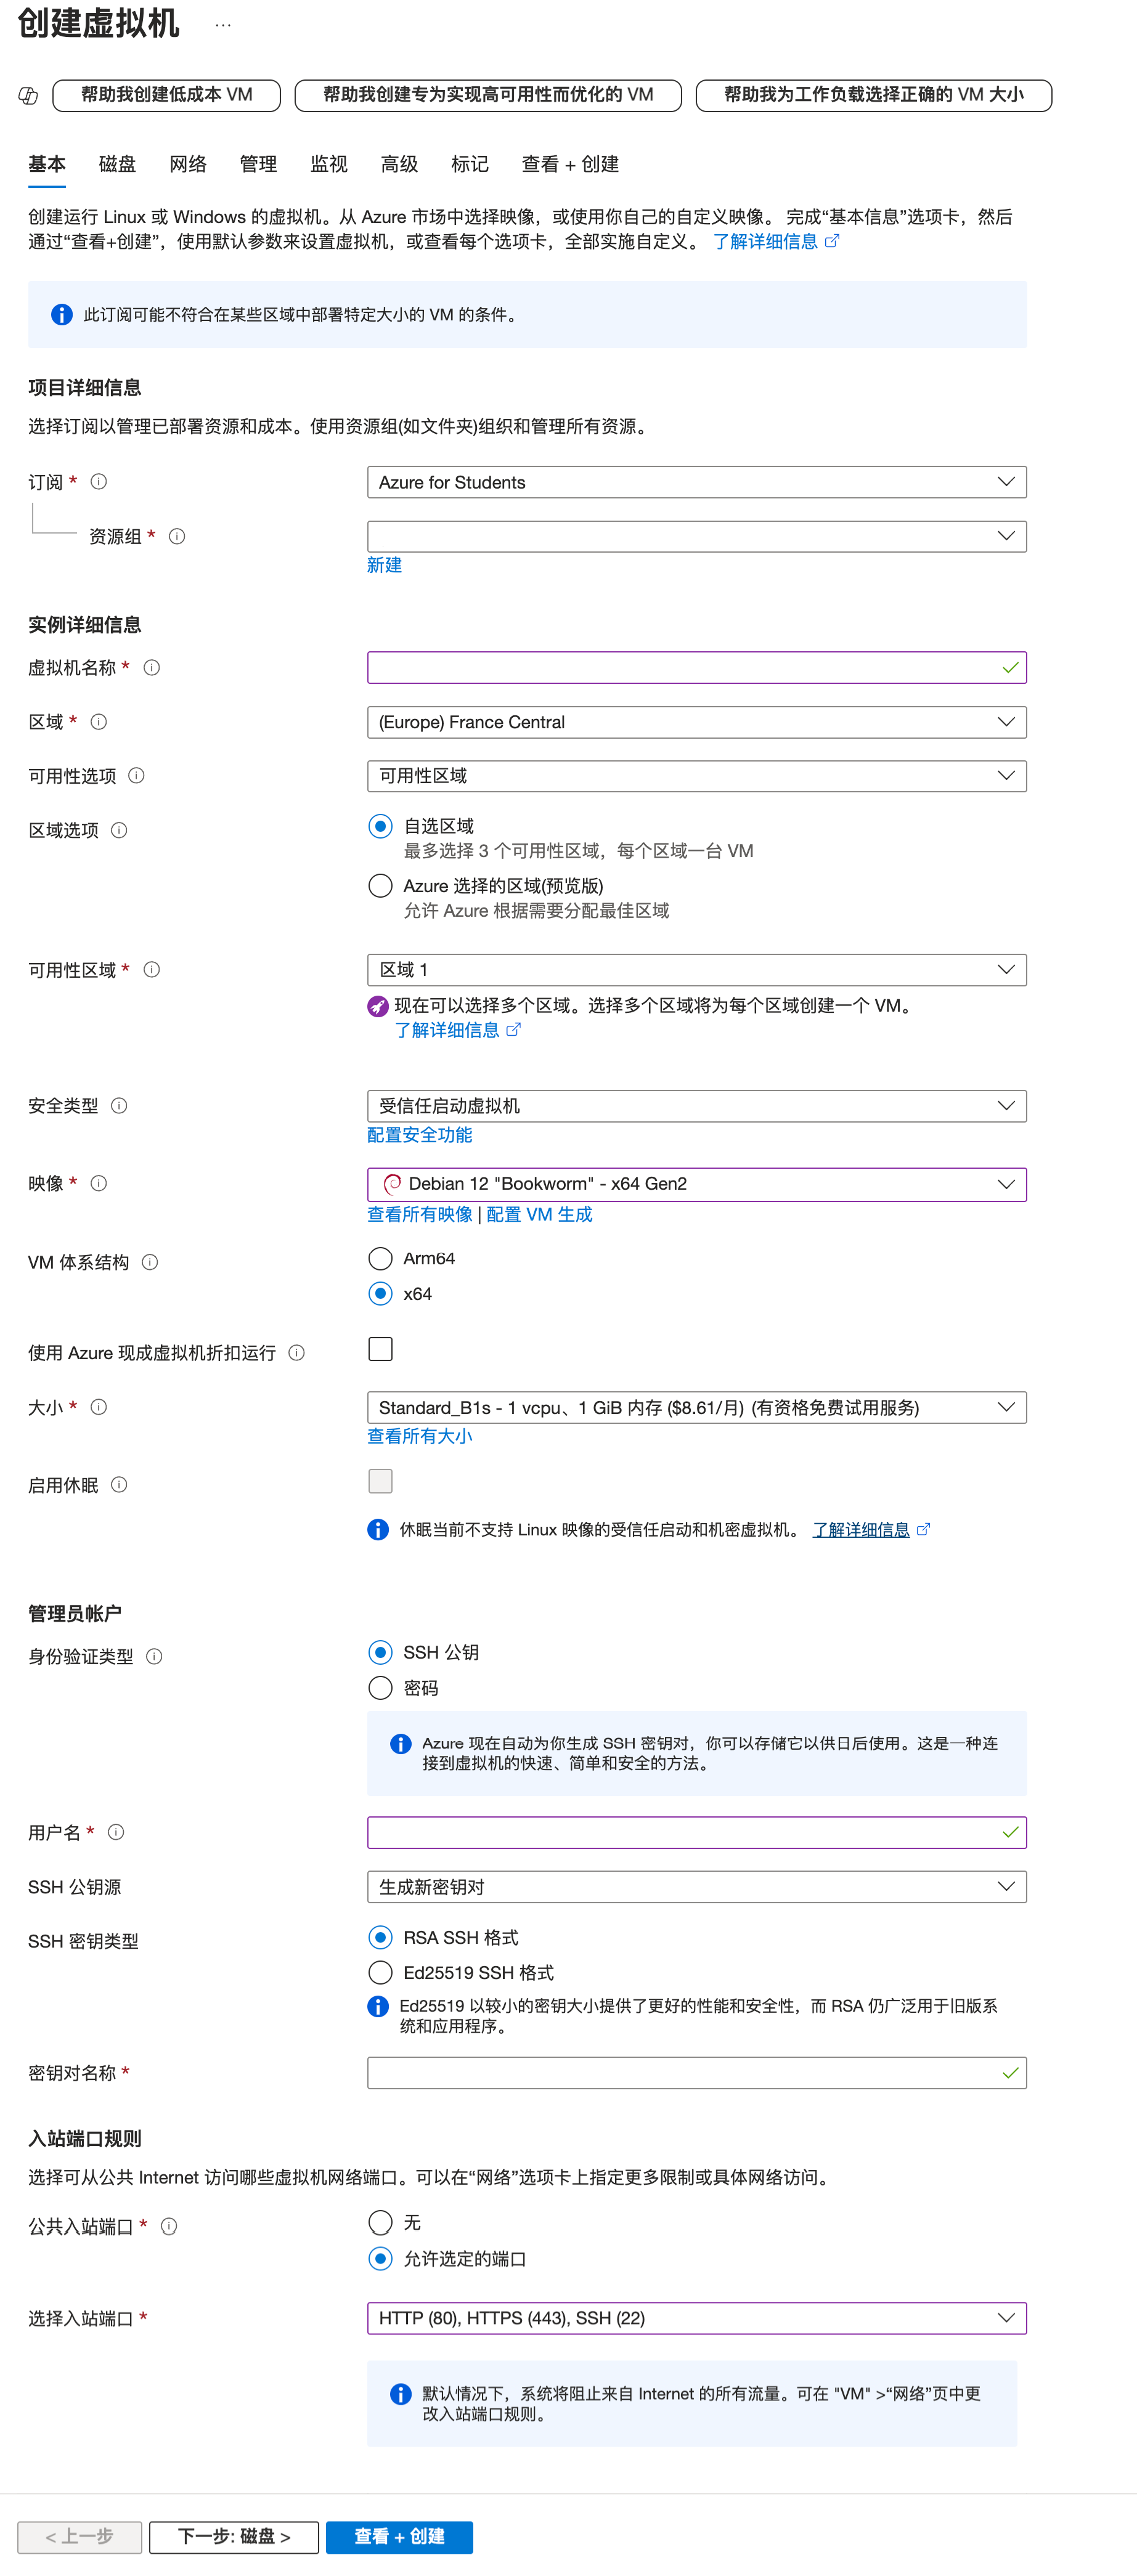Switch to the 监视 tab
This screenshot has height=2576, width=1137.
pyautogui.click(x=328, y=164)
